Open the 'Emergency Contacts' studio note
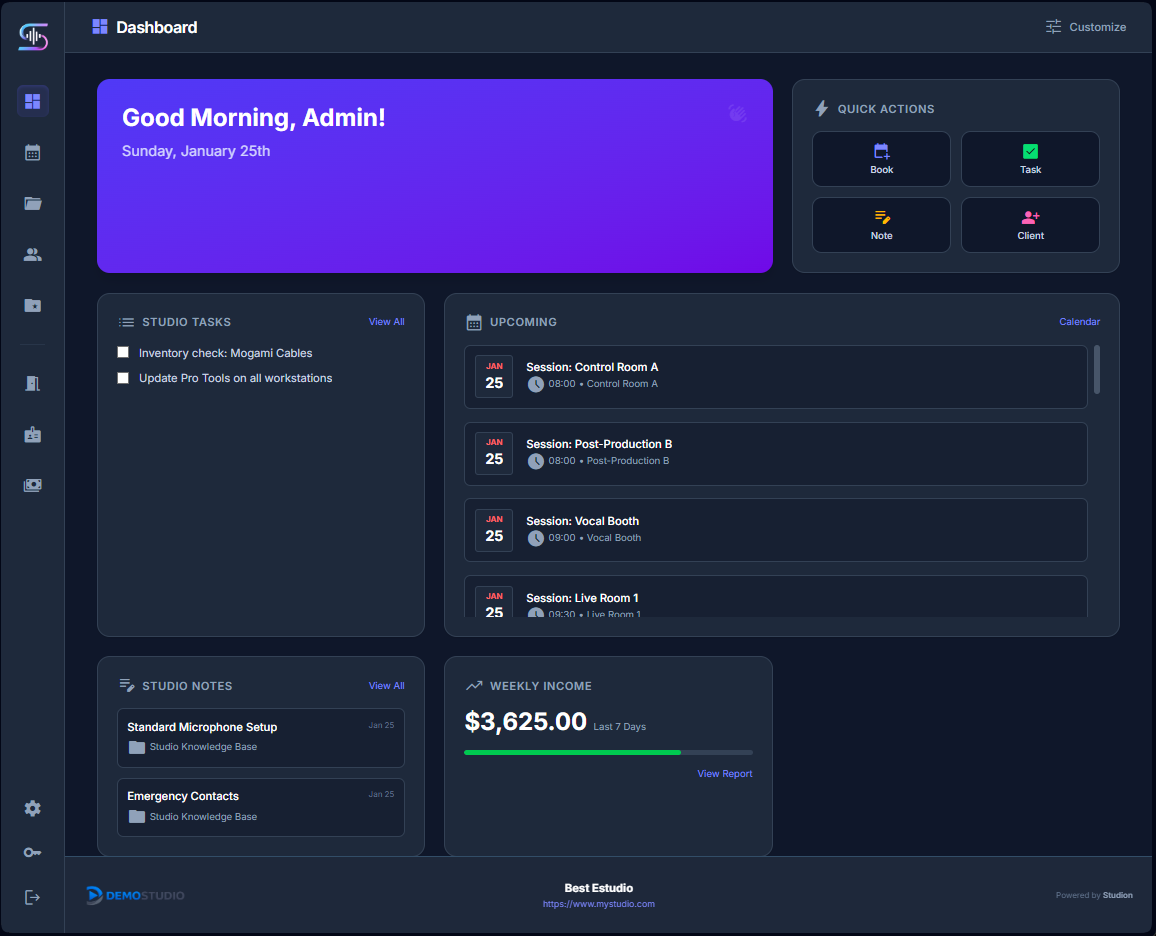 click(x=261, y=807)
